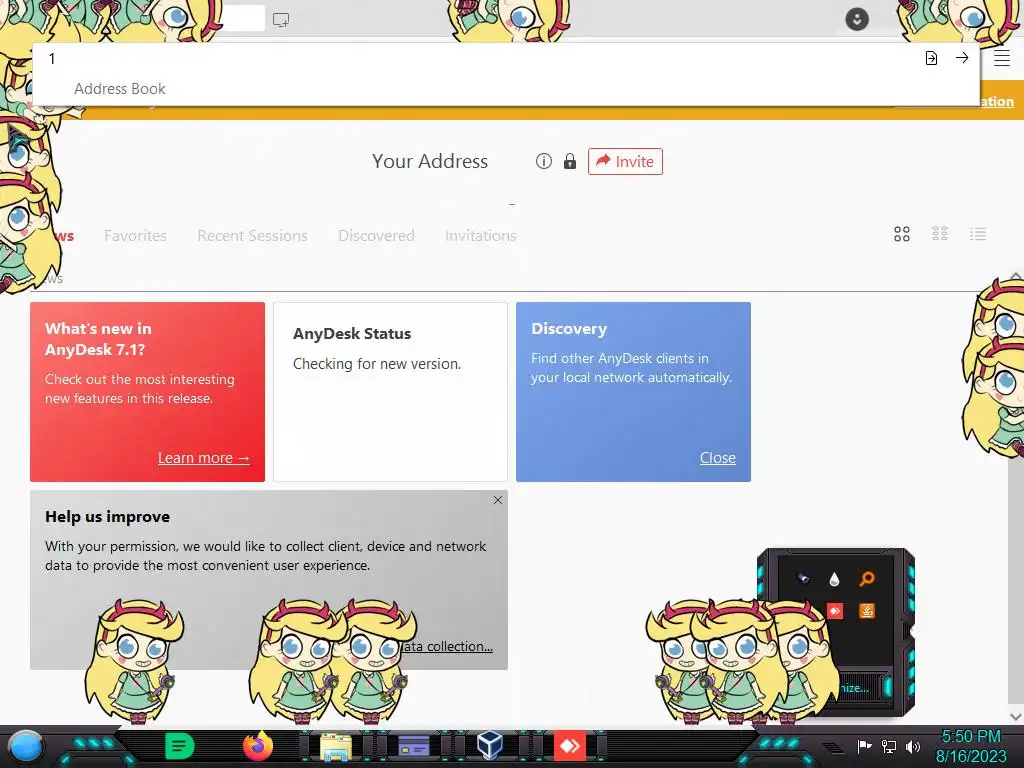This screenshot has height=768, width=1024.
Task: Click the Invite button
Action: (x=625, y=161)
